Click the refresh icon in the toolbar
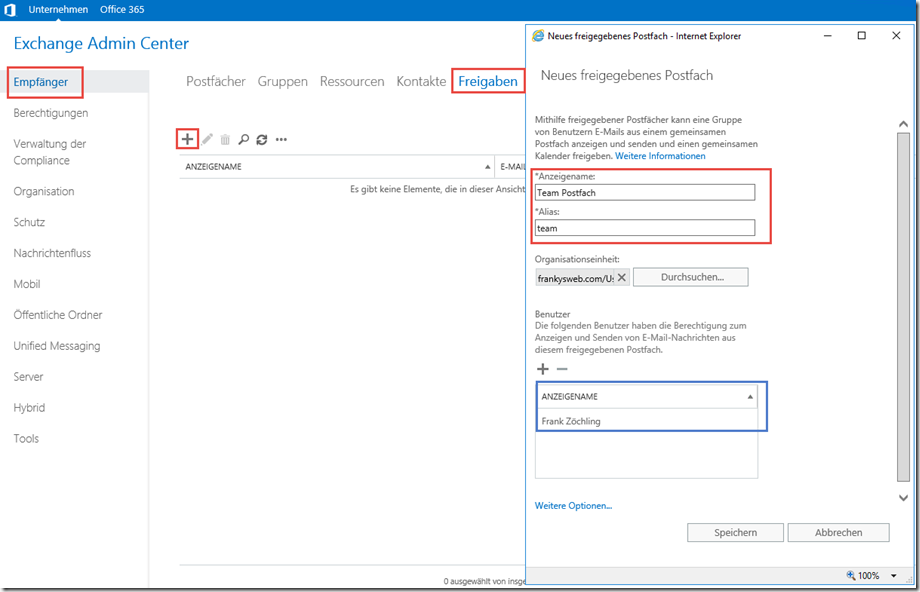The width and height of the screenshot is (920, 592). (x=262, y=139)
